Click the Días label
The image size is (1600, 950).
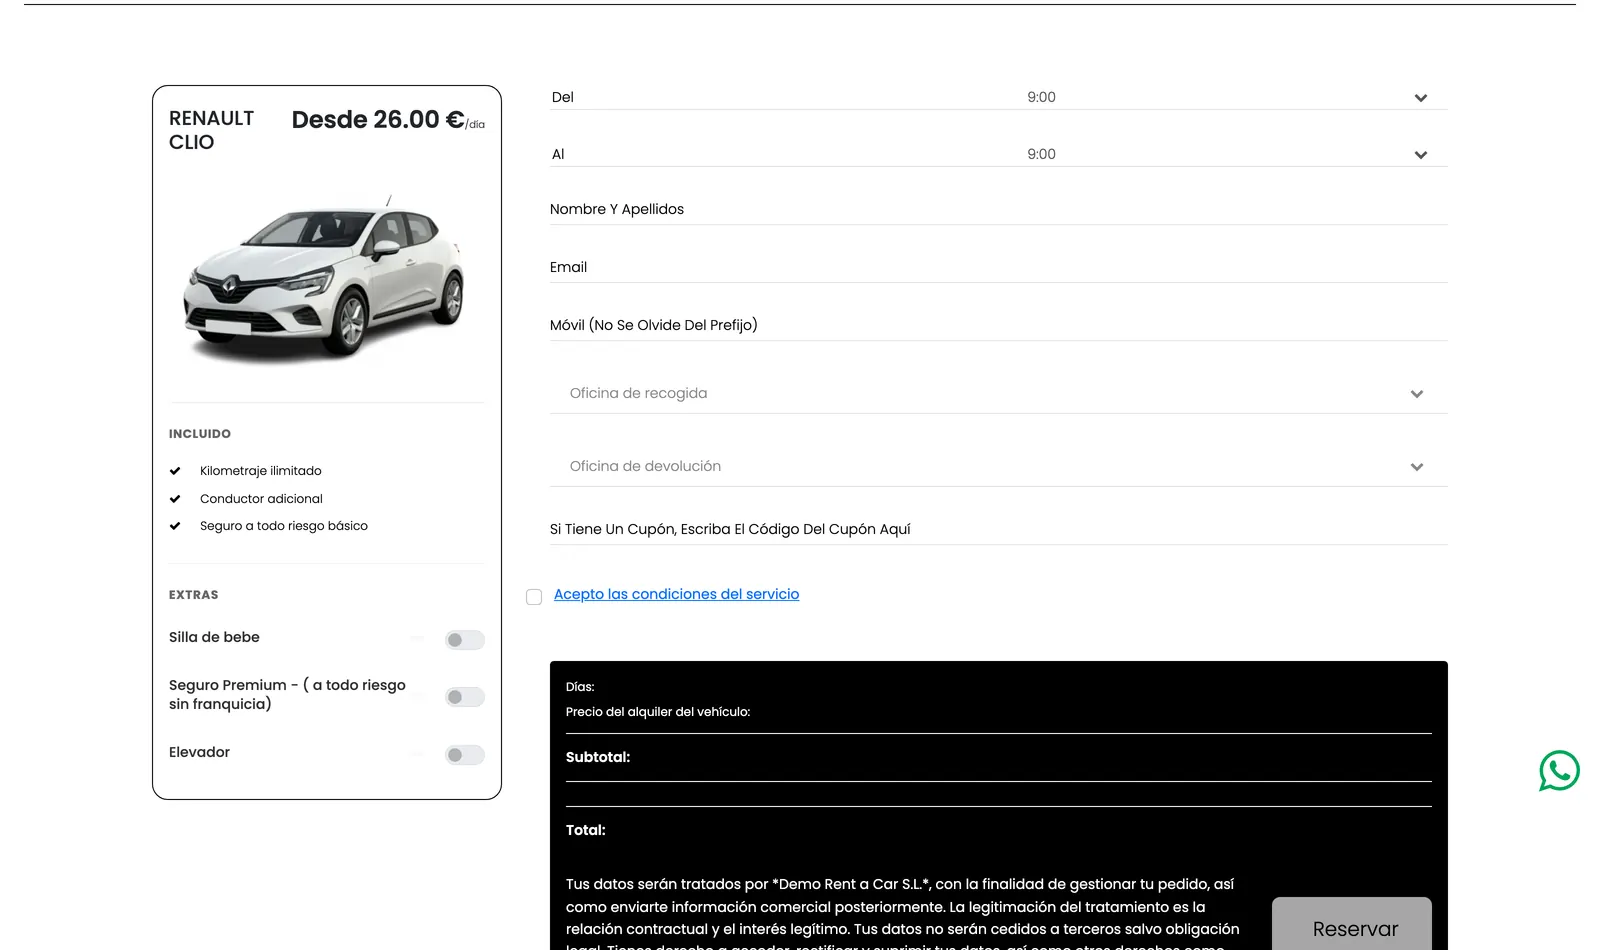(x=580, y=687)
